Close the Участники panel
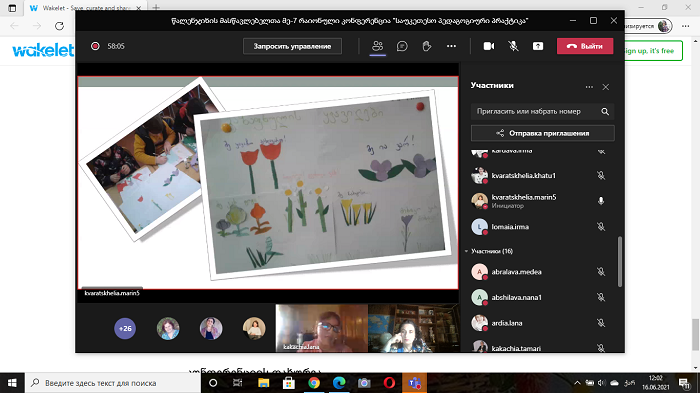Viewport: 700px width, 393px height. (x=606, y=87)
